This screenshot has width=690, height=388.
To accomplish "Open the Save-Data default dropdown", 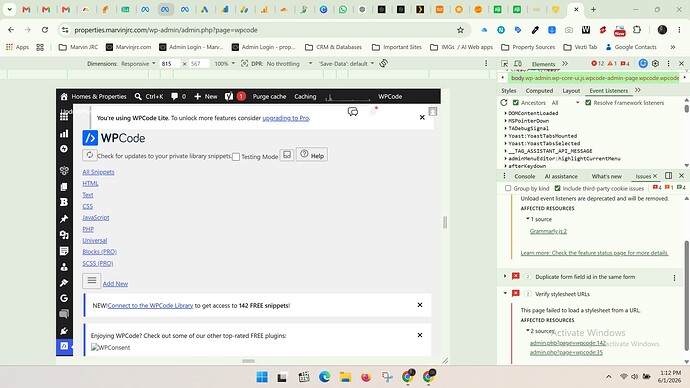I will click(x=347, y=64).
